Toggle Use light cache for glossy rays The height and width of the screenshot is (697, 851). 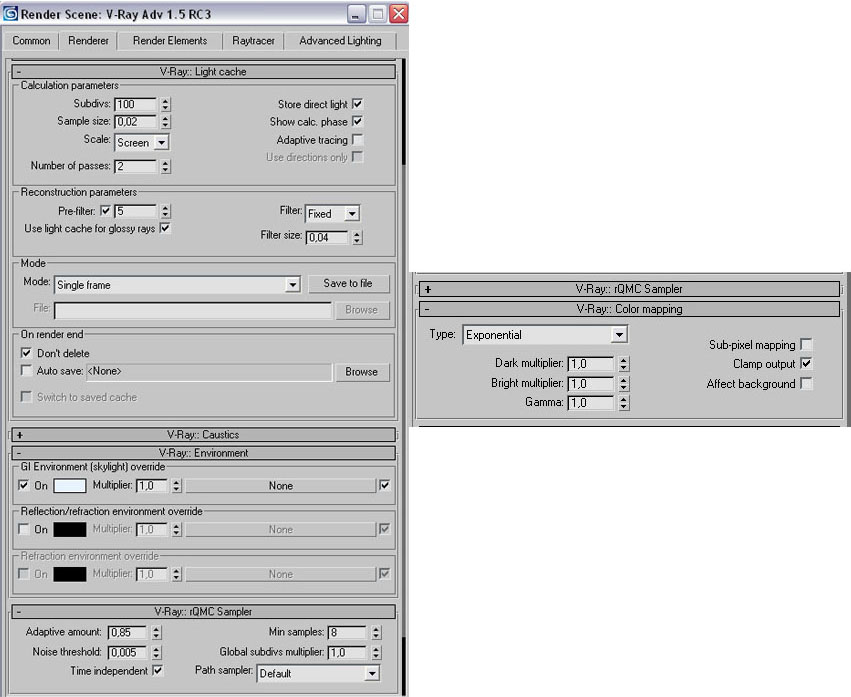165,228
